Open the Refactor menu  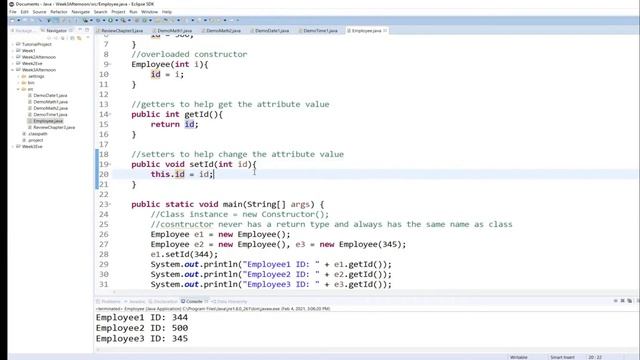pos(59,12)
